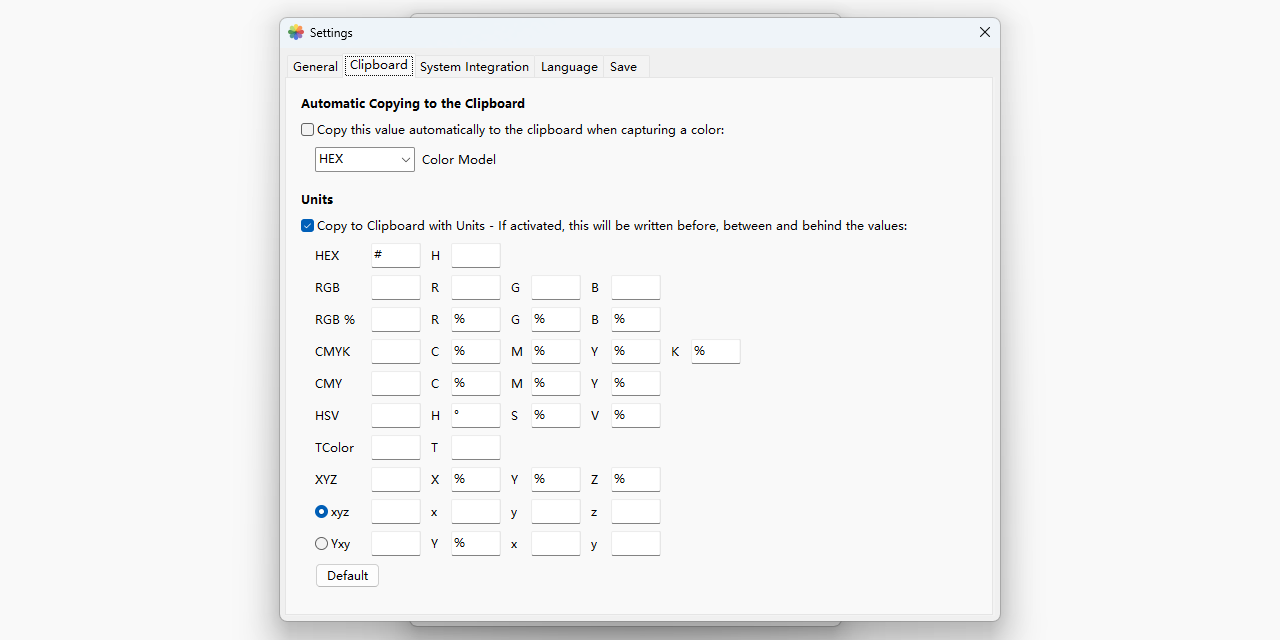Image resolution: width=1280 pixels, height=640 pixels.
Task: Click the CMYK row K field
Action: tap(716, 352)
